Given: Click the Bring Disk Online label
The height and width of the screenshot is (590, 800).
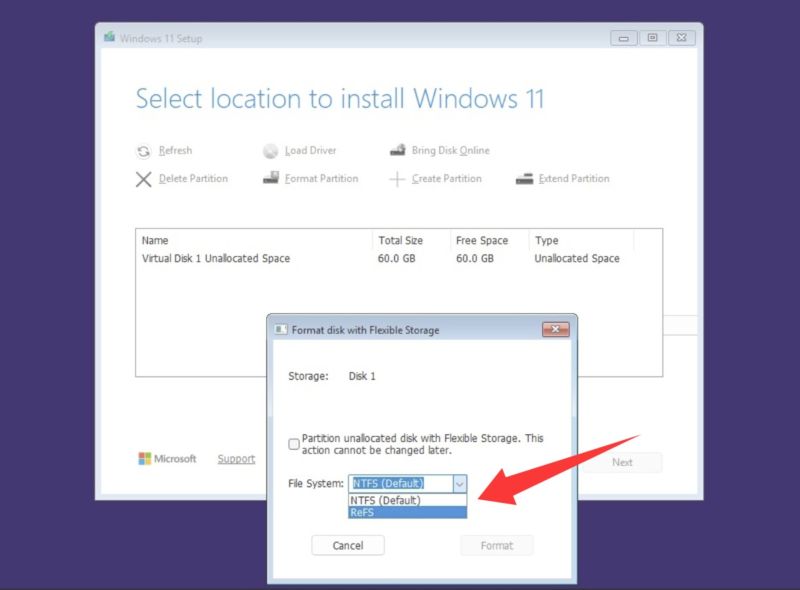Looking at the screenshot, I should [x=451, y=151].
